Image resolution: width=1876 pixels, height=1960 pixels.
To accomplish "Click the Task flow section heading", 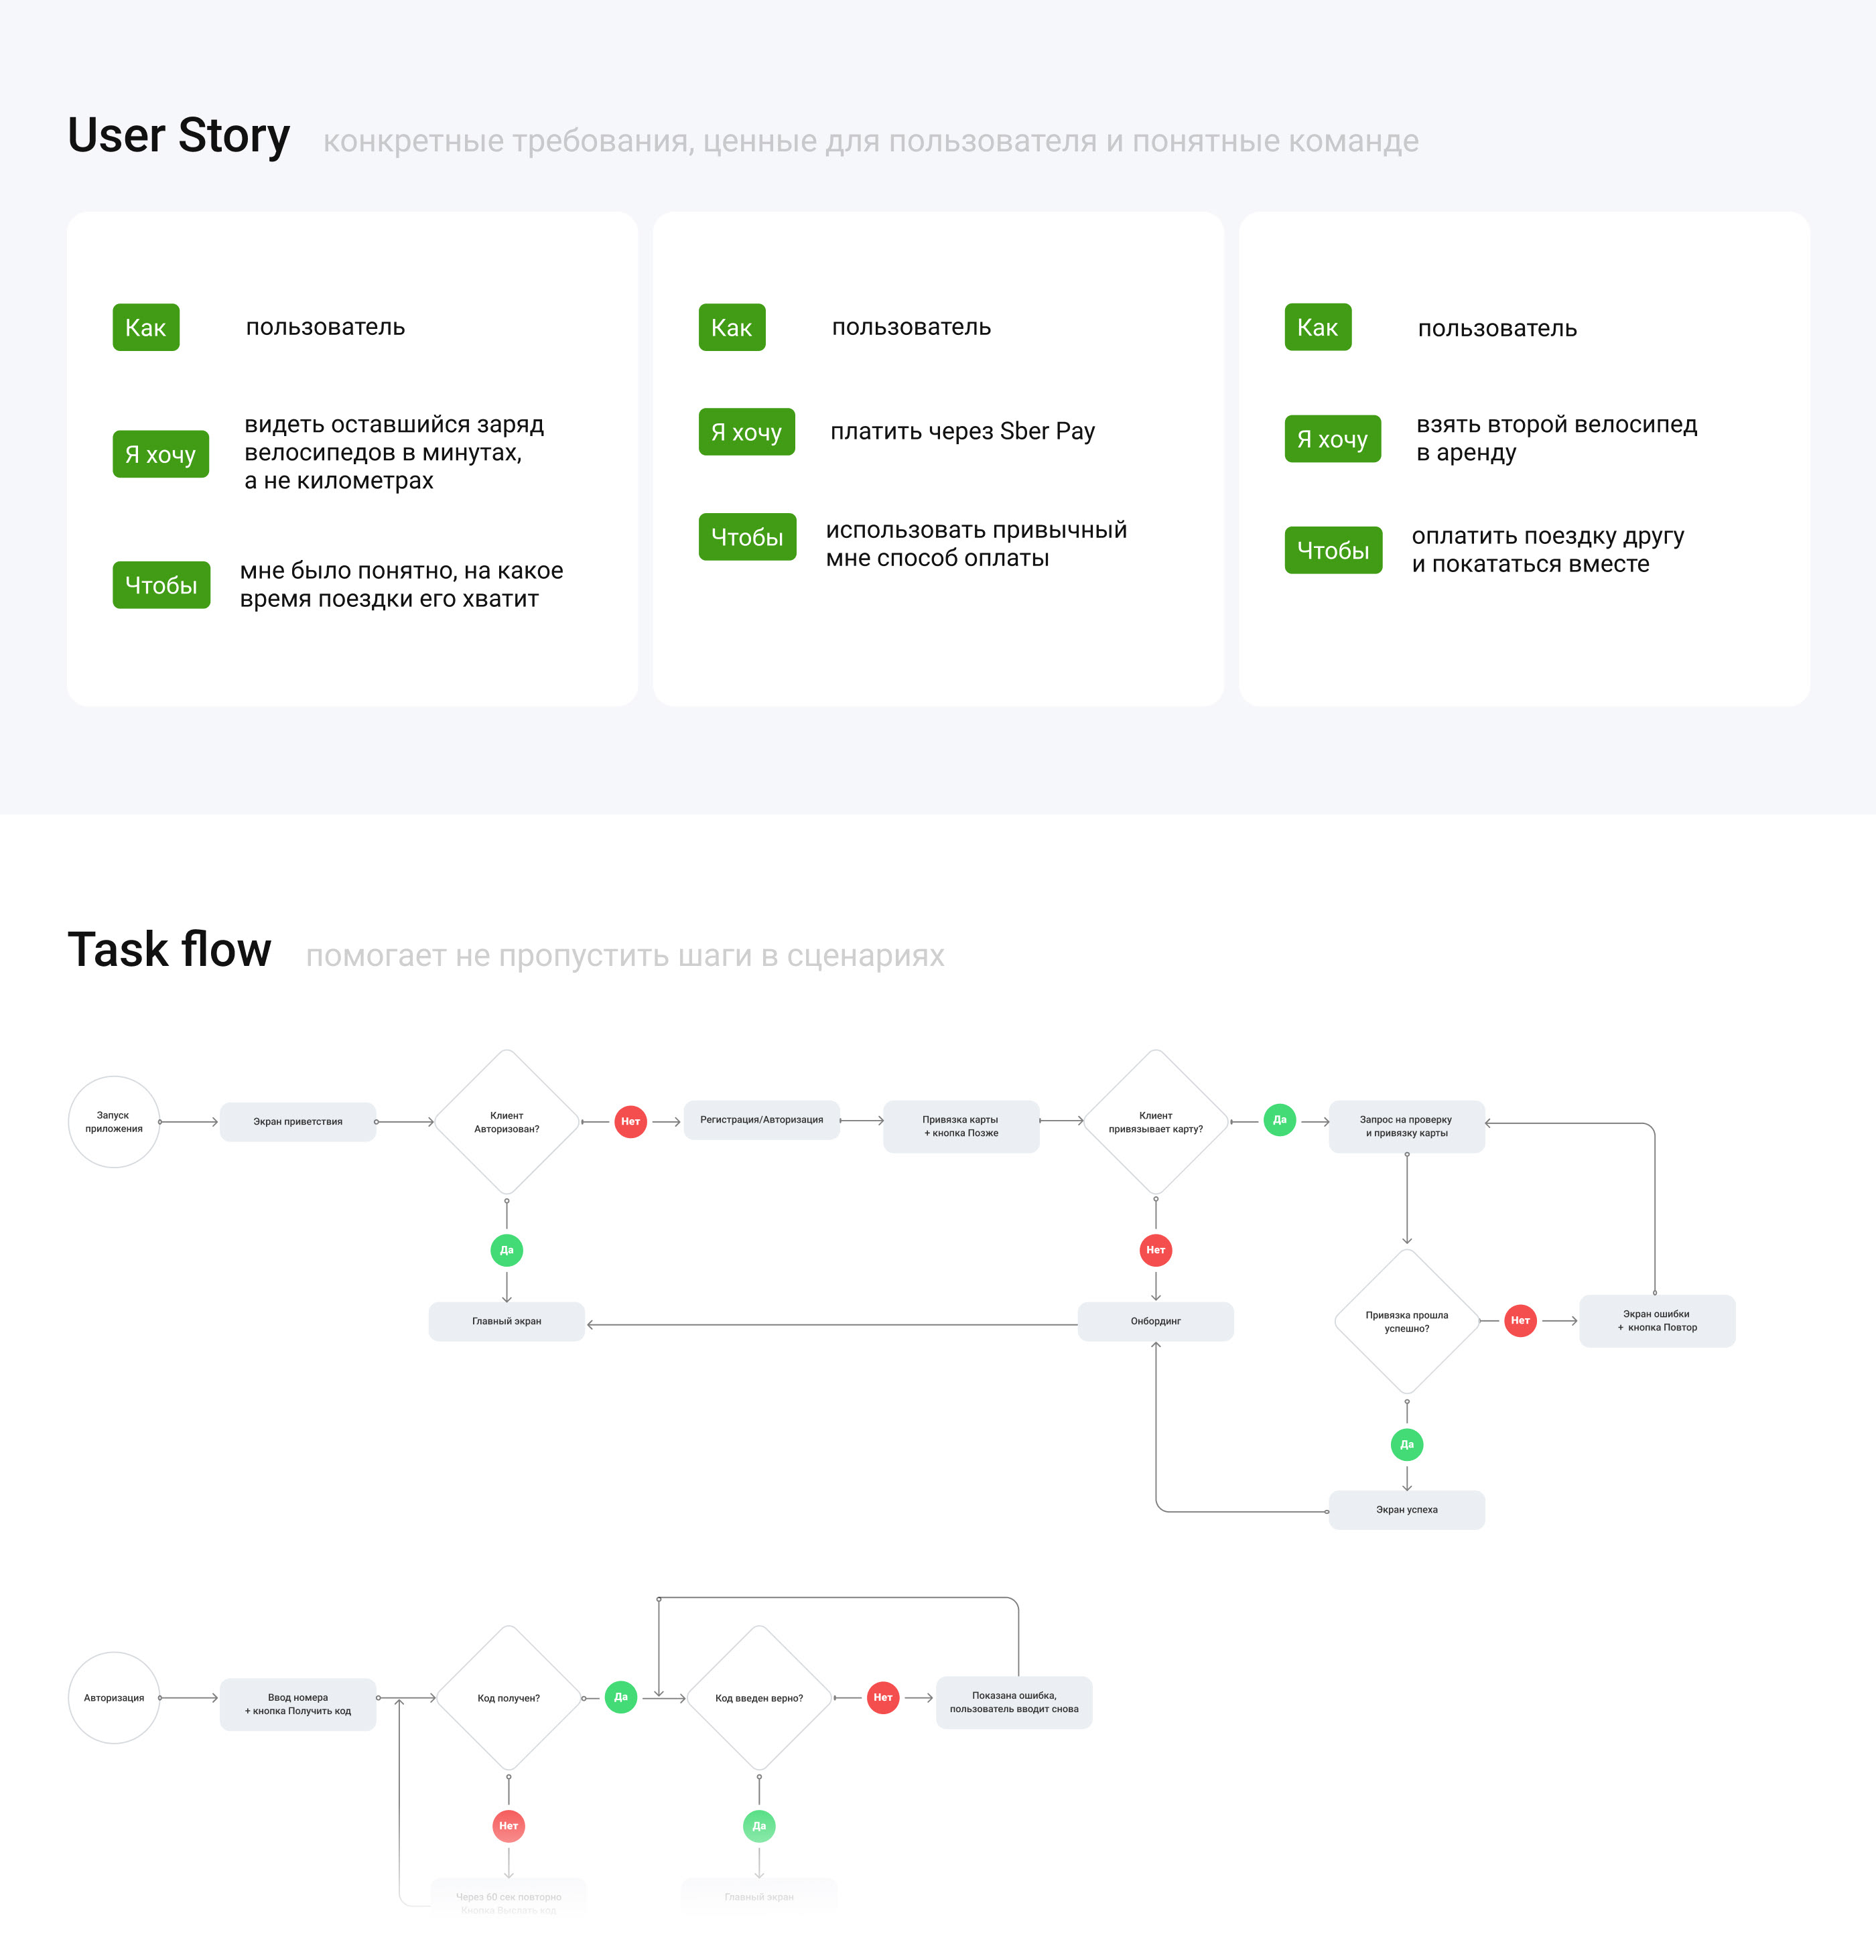I will [169, 950].
